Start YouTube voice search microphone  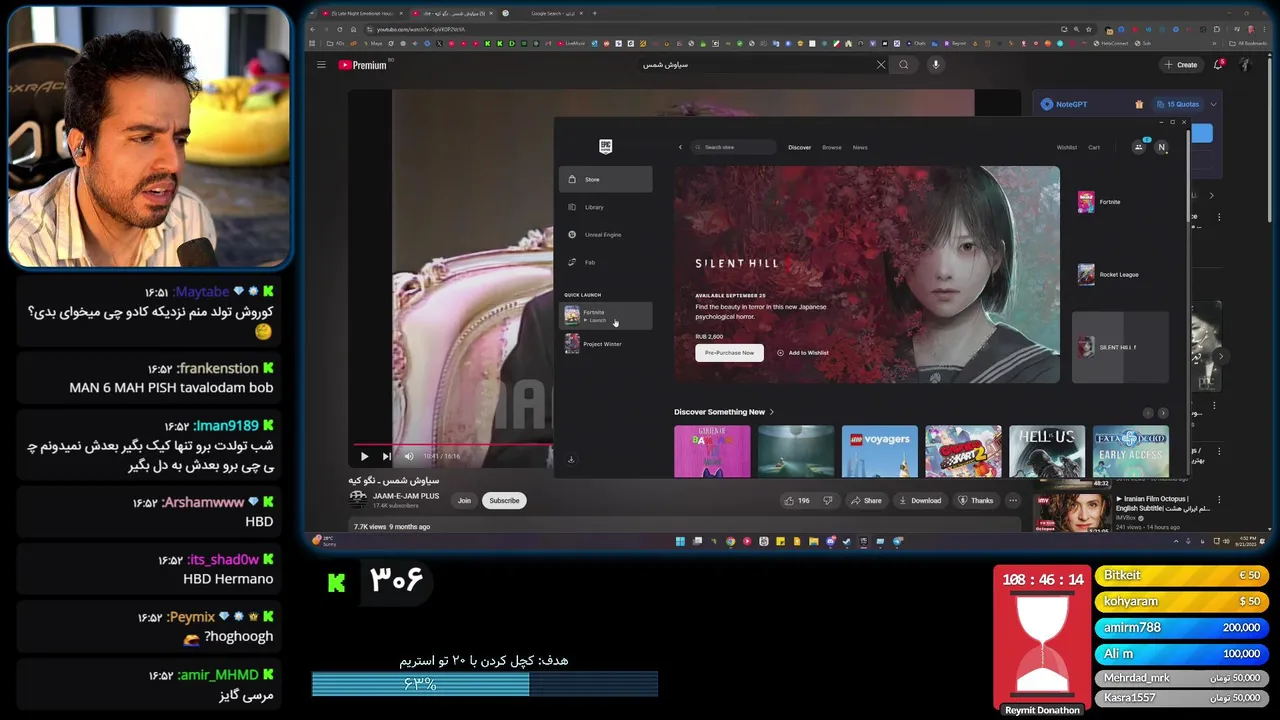(936, 65)
